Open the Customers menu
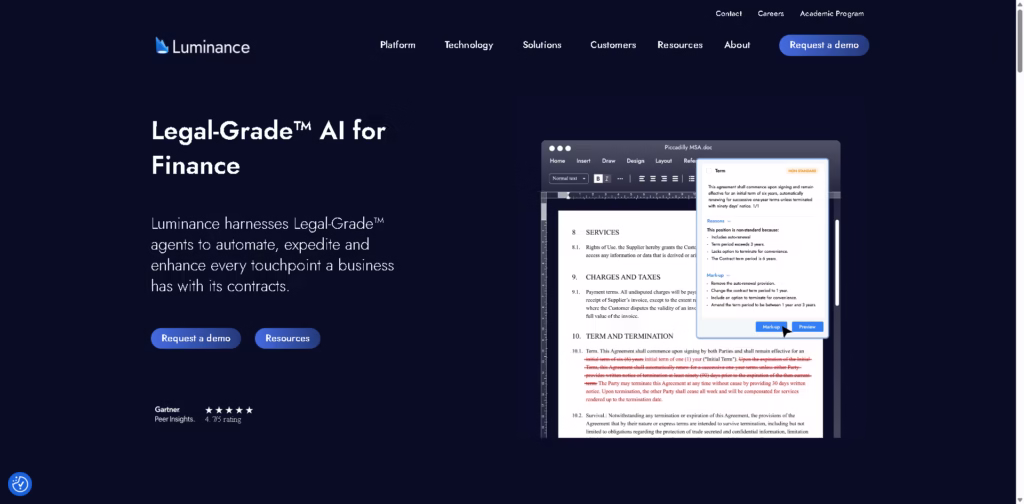This screenshot has height=504, width=1024. point(613,45)
